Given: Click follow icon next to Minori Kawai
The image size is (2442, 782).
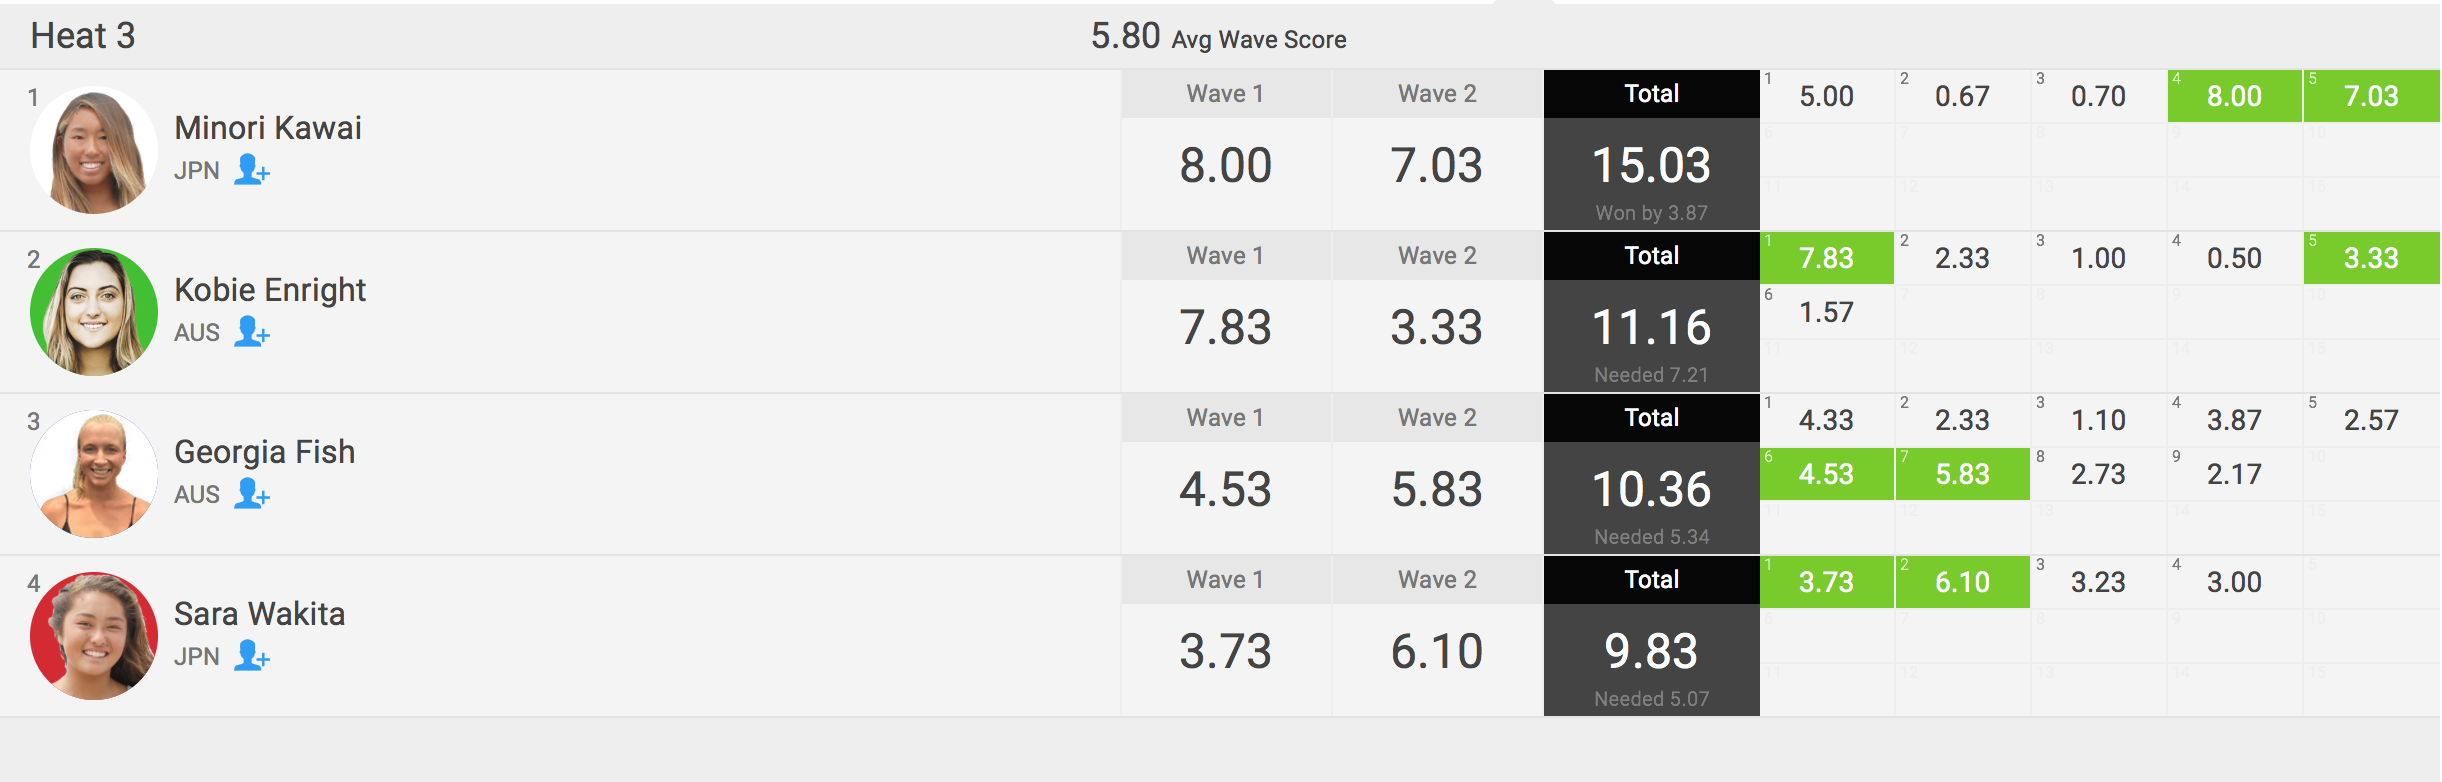Looking at the screenshot, I should [252, 170].
